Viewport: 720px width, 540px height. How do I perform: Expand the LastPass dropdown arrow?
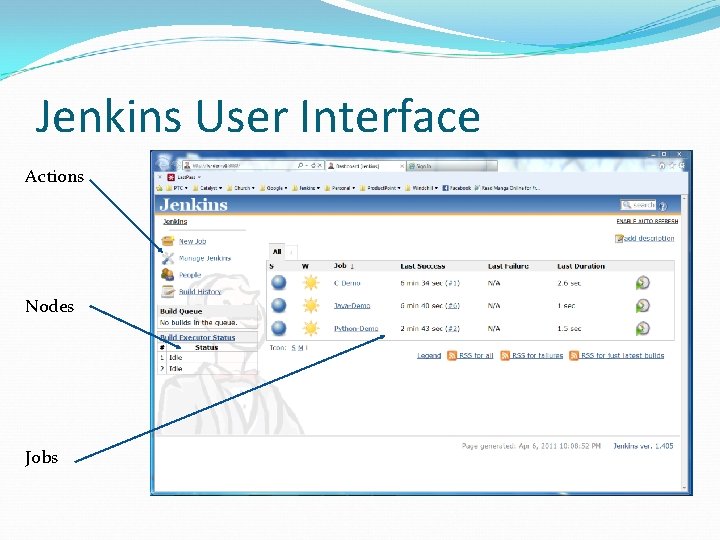[199, 177]
